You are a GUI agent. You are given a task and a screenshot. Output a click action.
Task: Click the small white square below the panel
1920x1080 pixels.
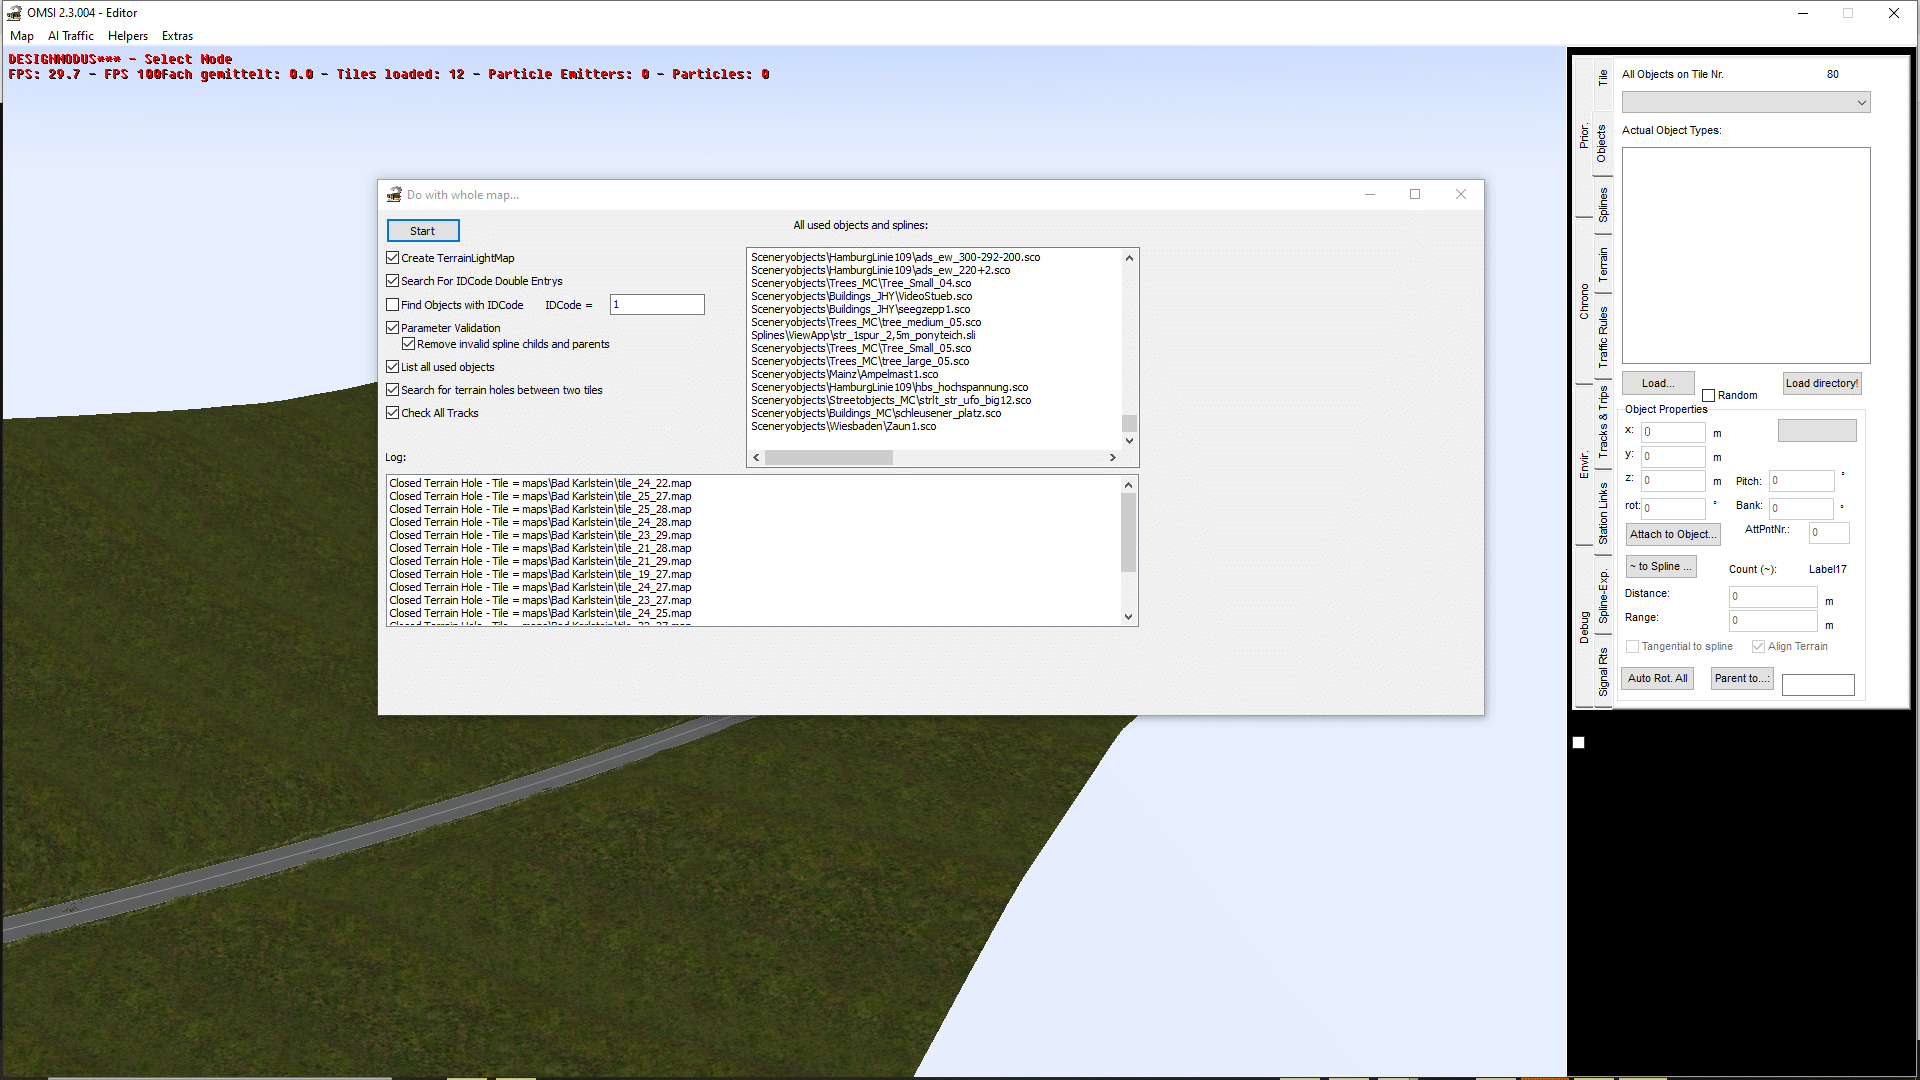click(1579, 743)
